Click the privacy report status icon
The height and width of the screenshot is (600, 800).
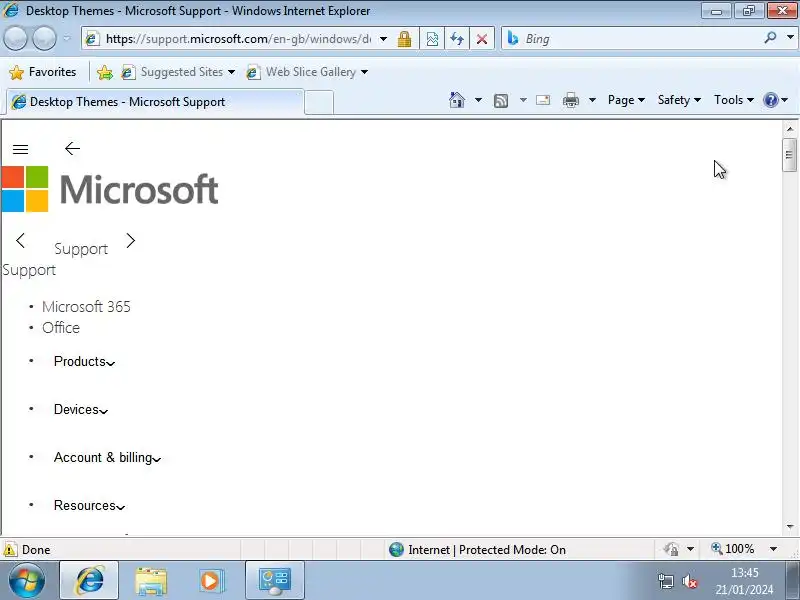(671, 549)
